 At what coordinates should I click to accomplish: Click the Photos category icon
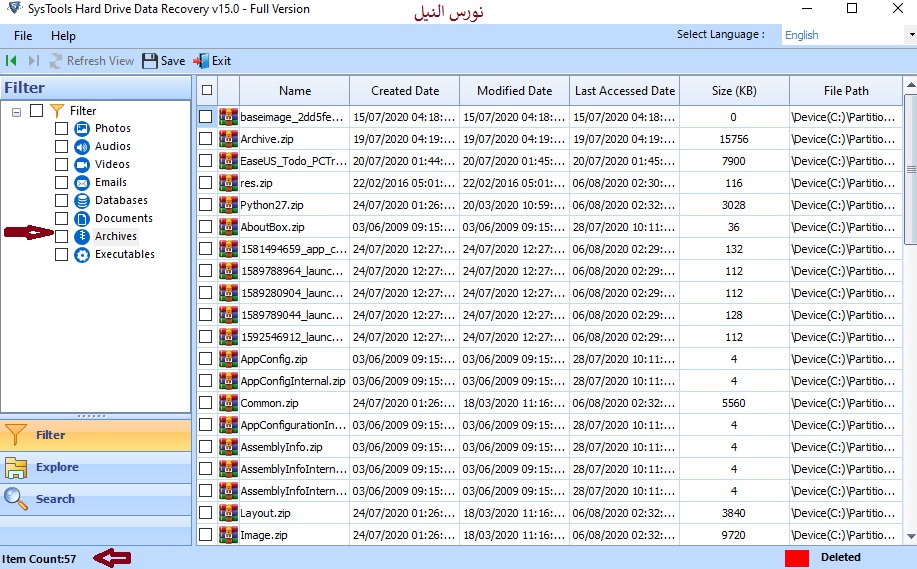point(82,129)
